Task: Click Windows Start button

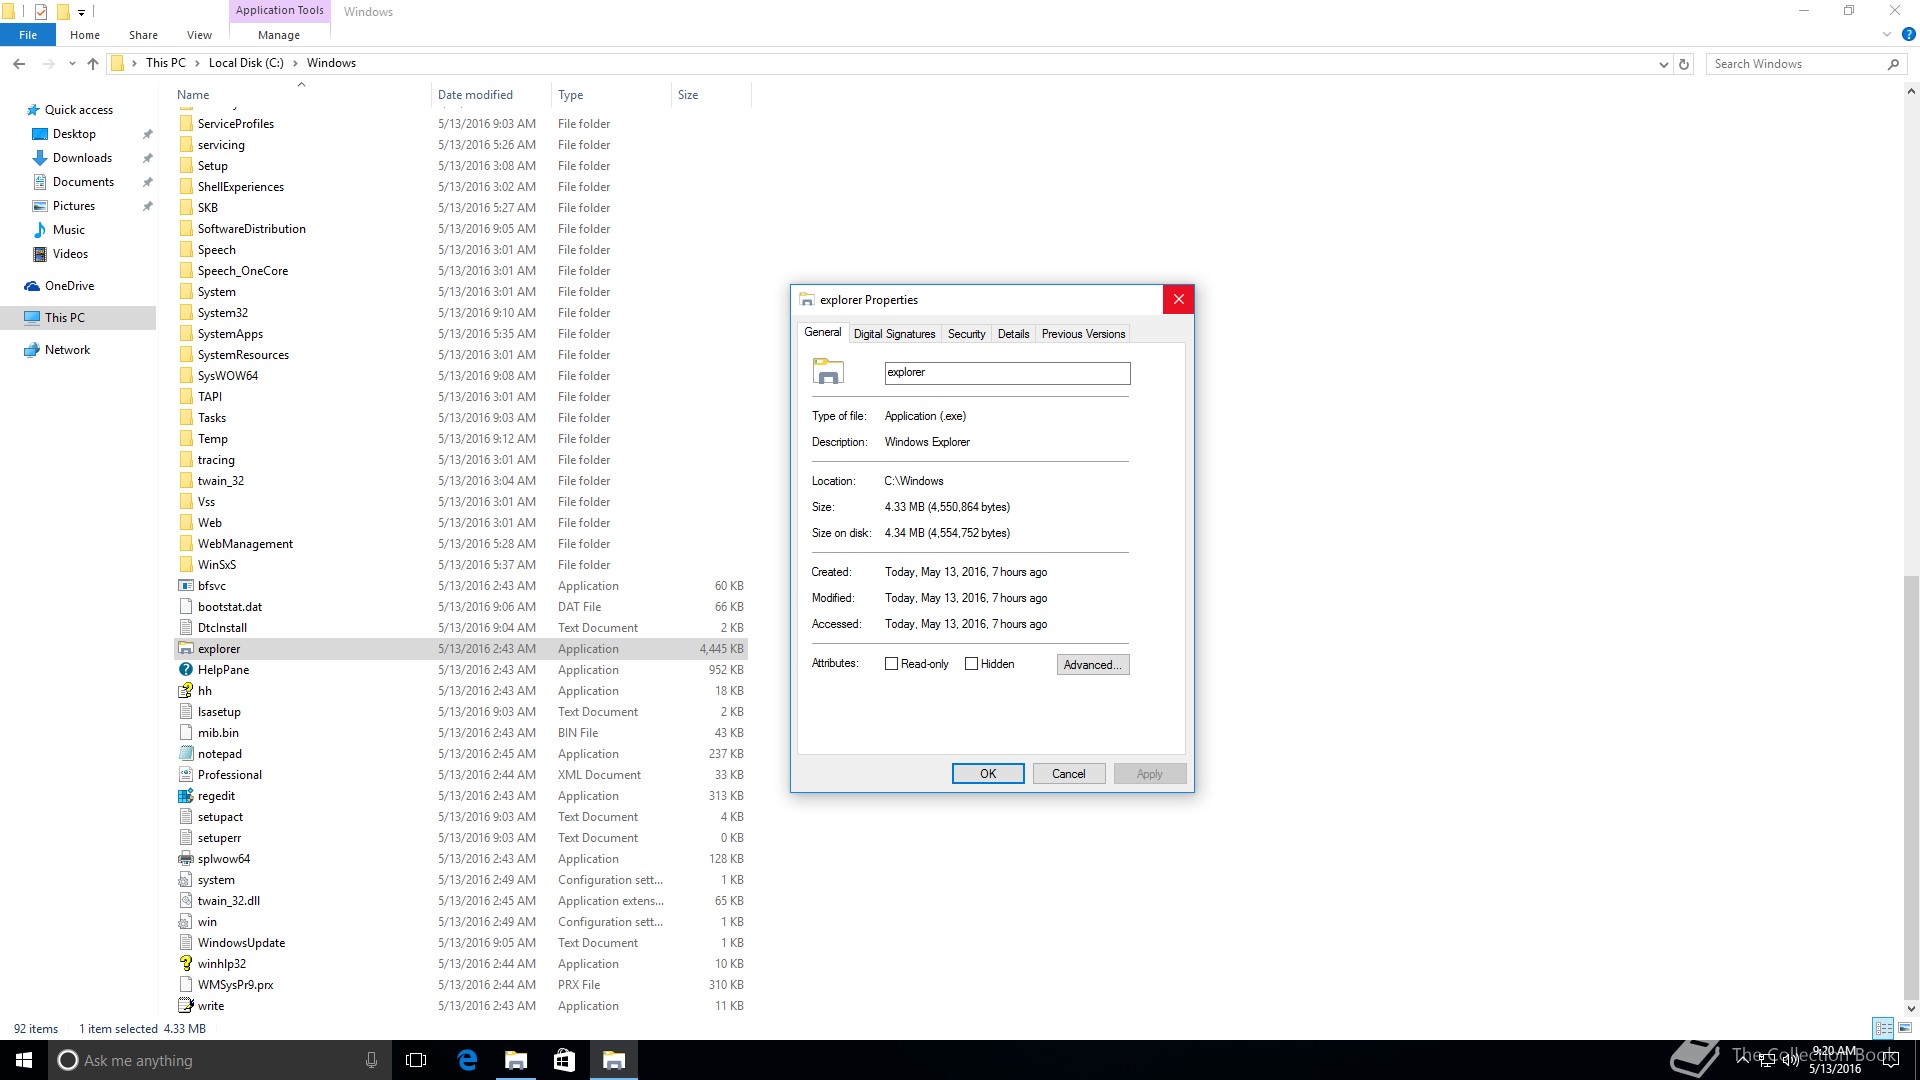Action: (x=24, y=1060)
